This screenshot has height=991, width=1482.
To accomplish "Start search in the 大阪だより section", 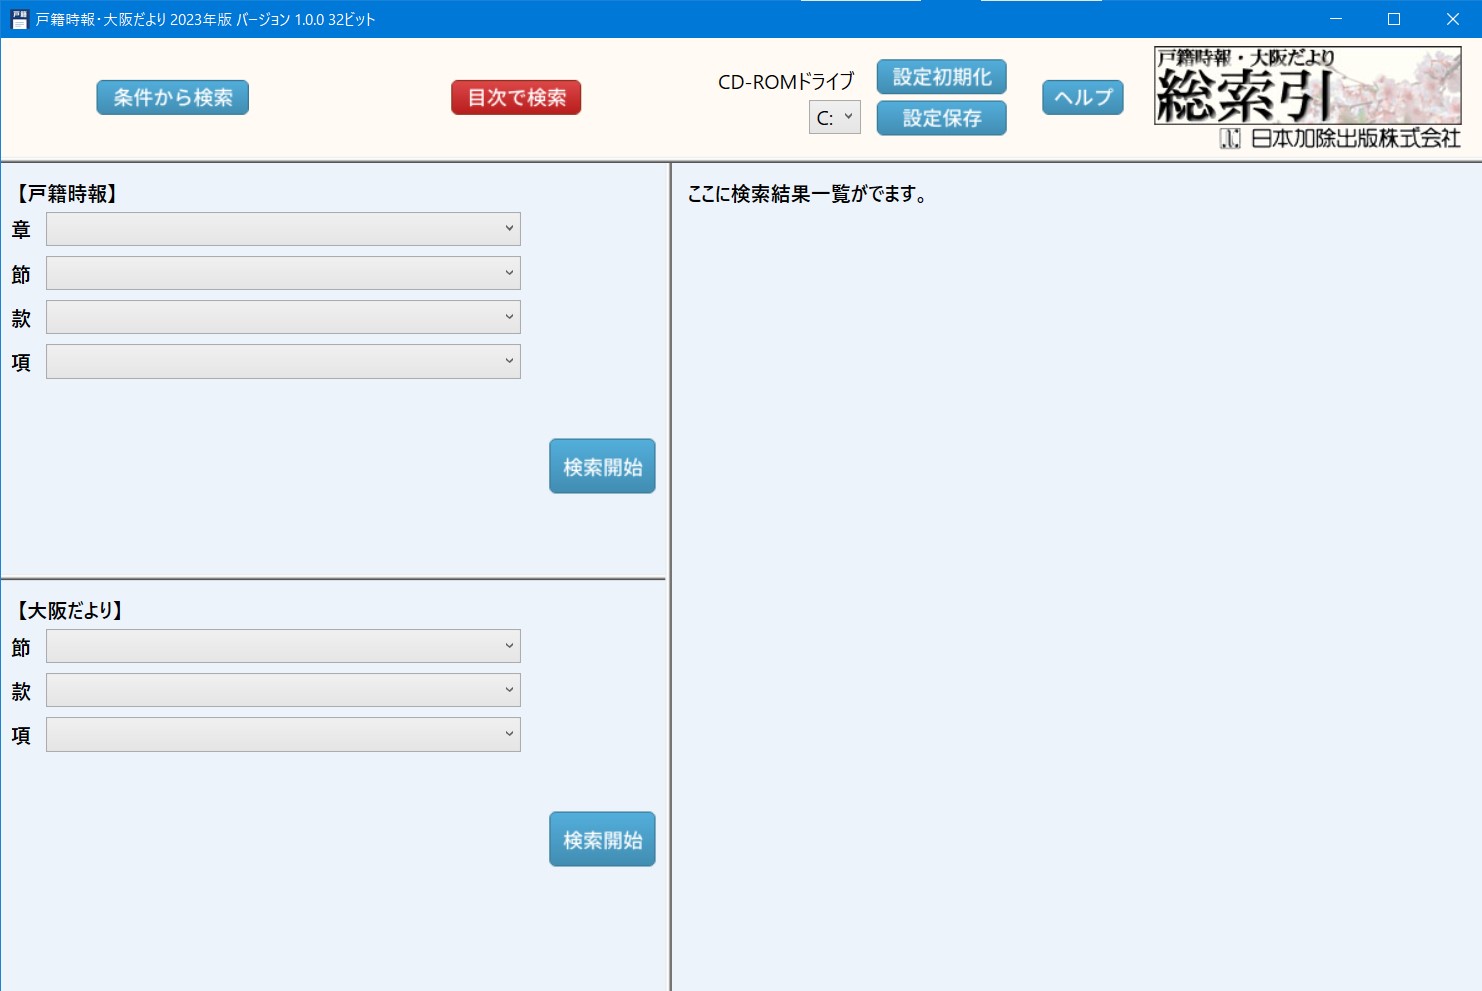I will (x=602, y=839).
